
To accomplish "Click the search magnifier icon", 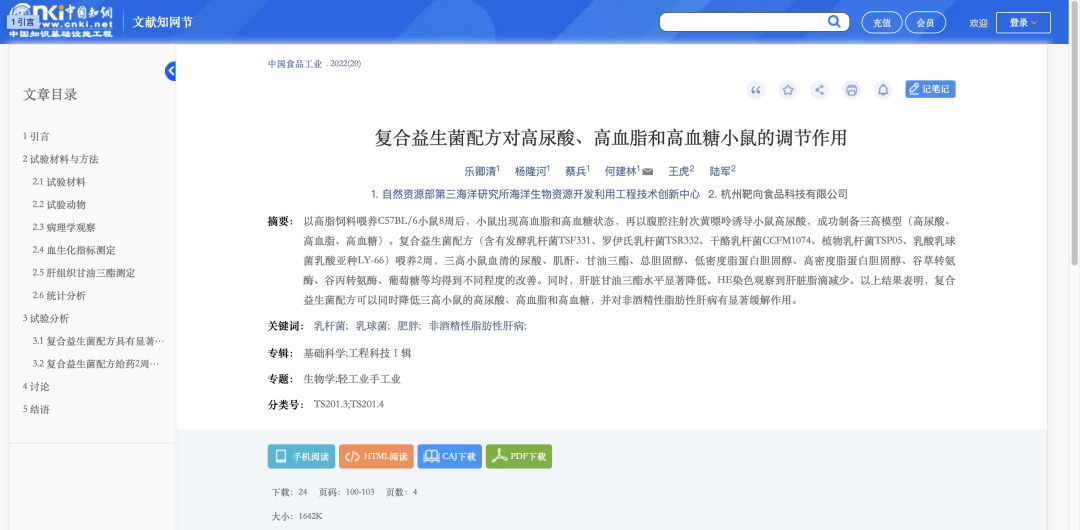I will (x=834, y=22).
